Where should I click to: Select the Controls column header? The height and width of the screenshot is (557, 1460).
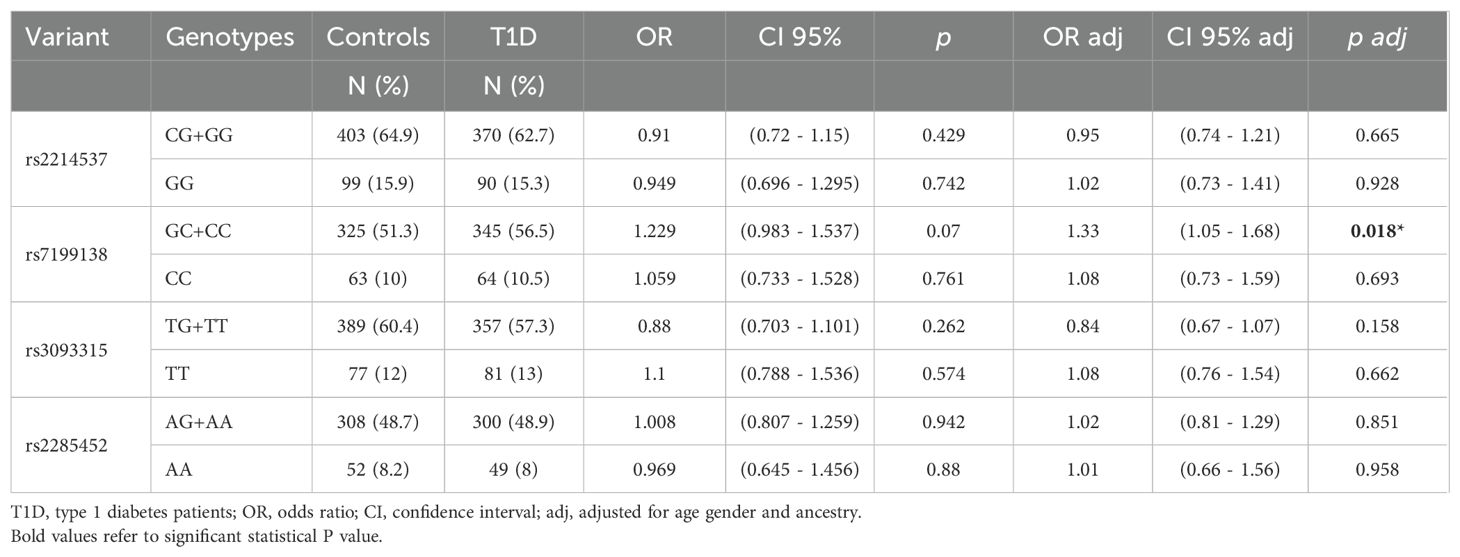(x=378, y=37)
